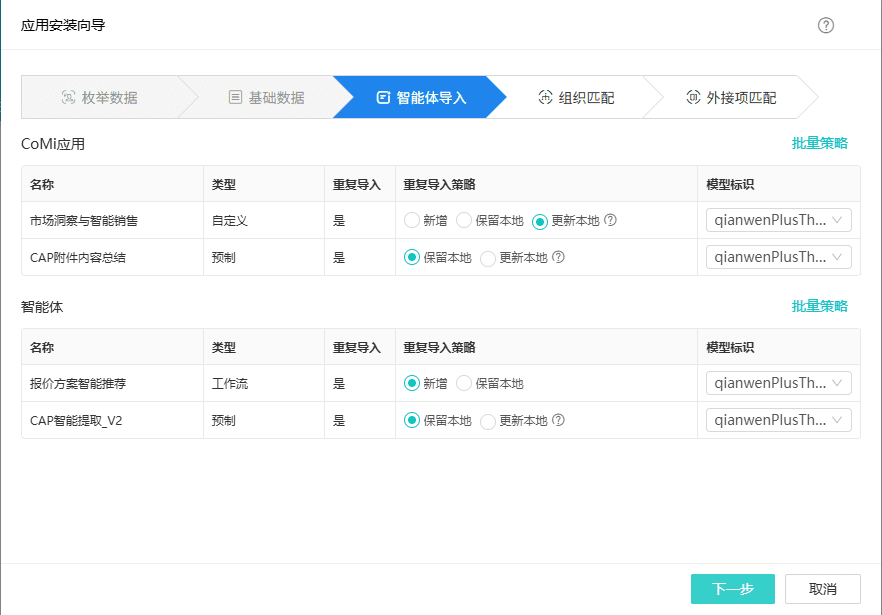The width and height of the screenshot is (882, 615).
Task: Open model dropdown for 报价方案智能推荐
Action: (778, 383)
